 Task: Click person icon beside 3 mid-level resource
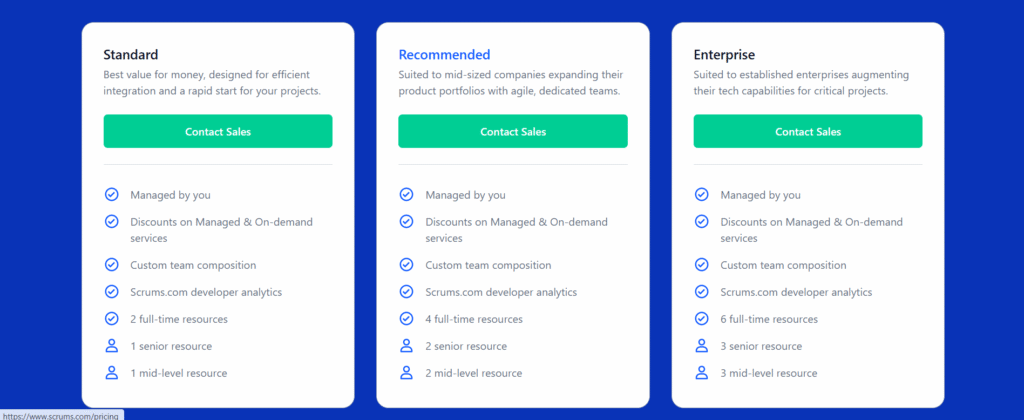coord(701,373)
